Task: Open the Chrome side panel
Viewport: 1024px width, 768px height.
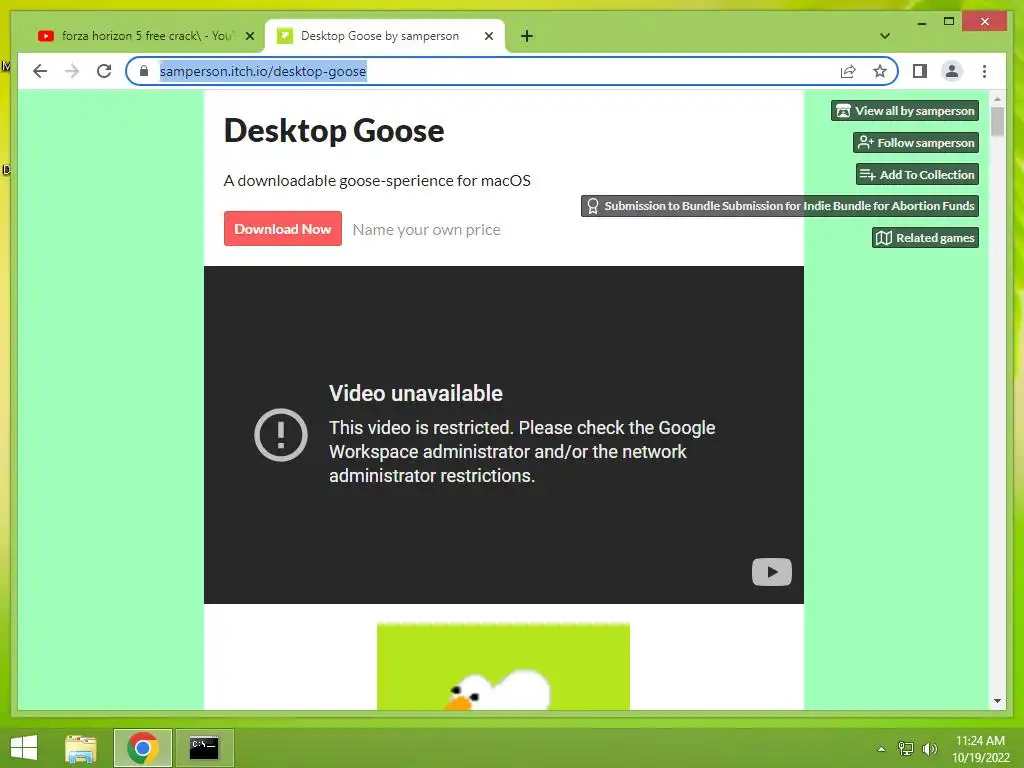Action: tap(920, 71)
